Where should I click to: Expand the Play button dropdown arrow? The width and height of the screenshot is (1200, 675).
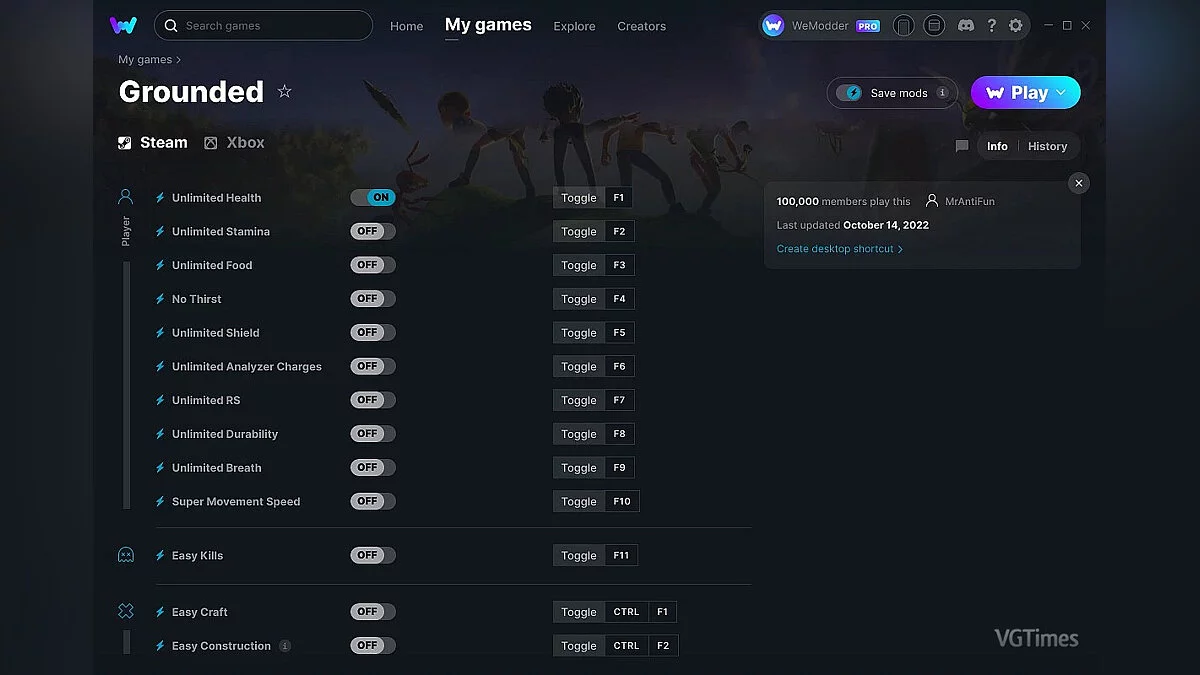click(x=1061, y=92)
